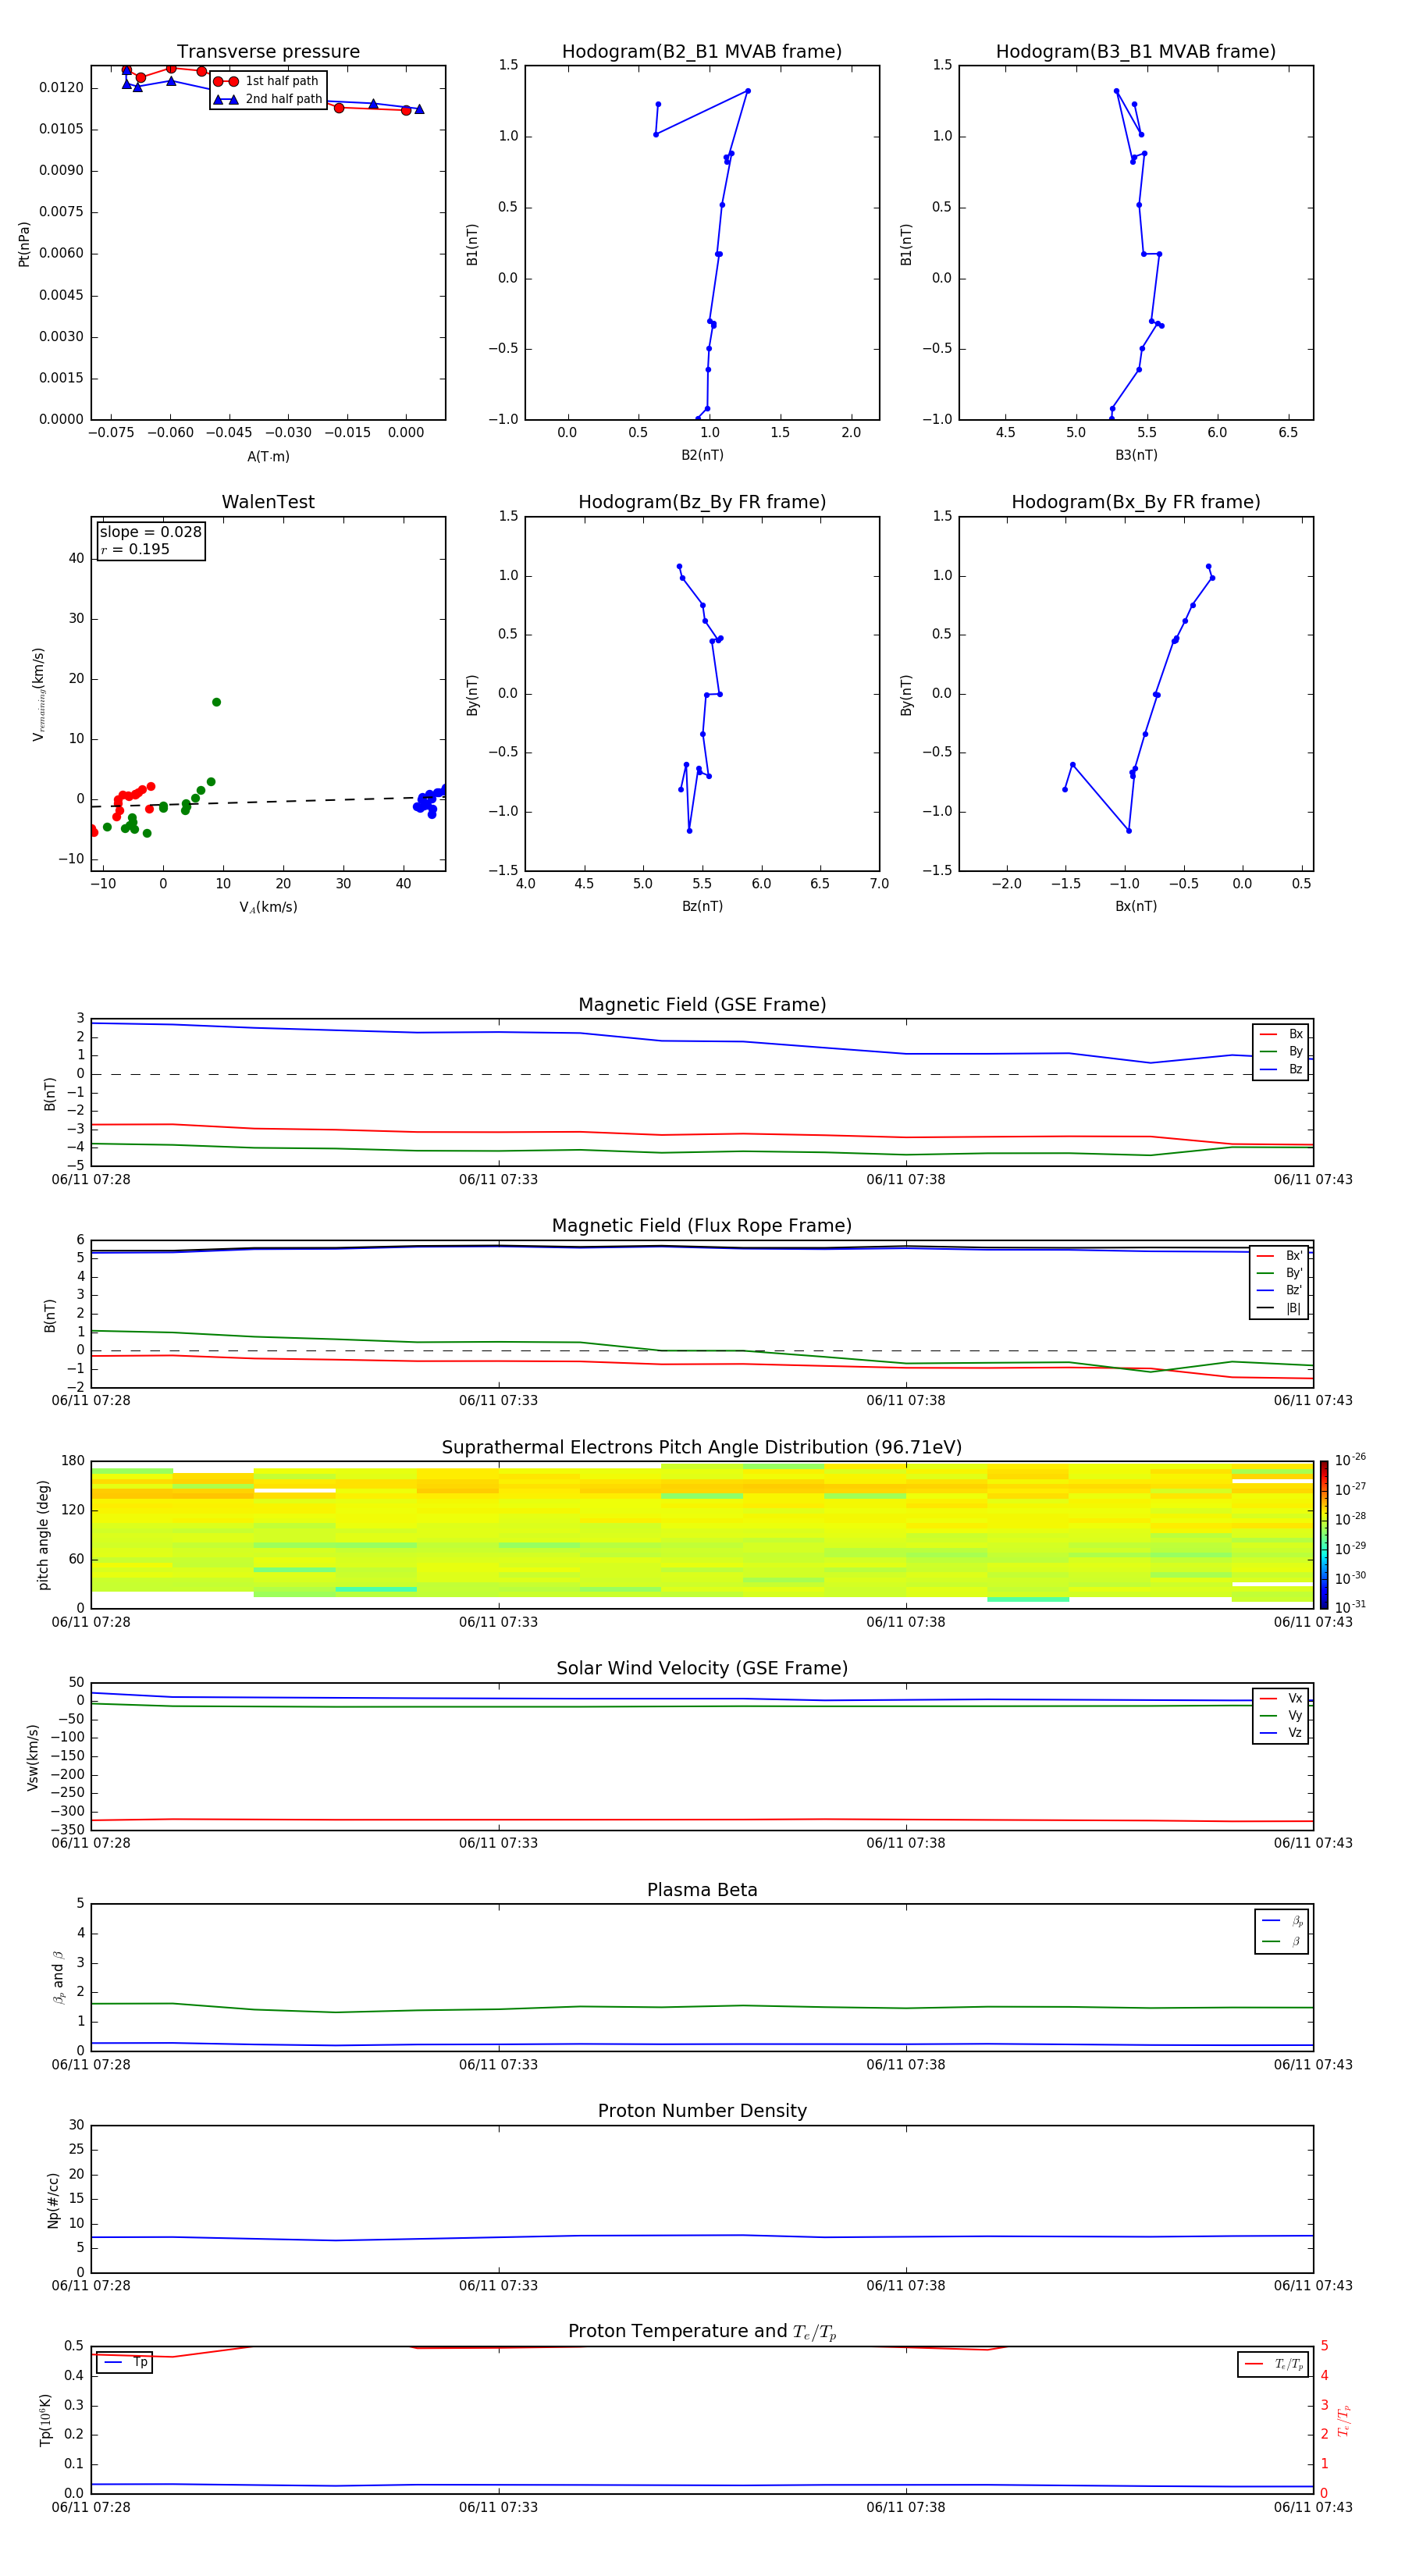The width and height of the screenshot is (1405, 2576).
Task: Click the "Pt(nPa)" y-axis label
Action: point(24,243)
